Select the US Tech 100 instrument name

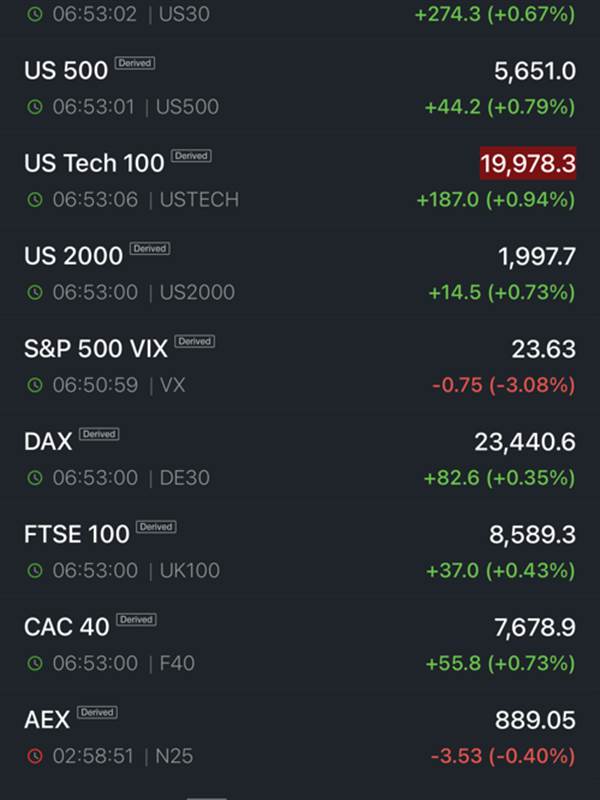(94, 163)
